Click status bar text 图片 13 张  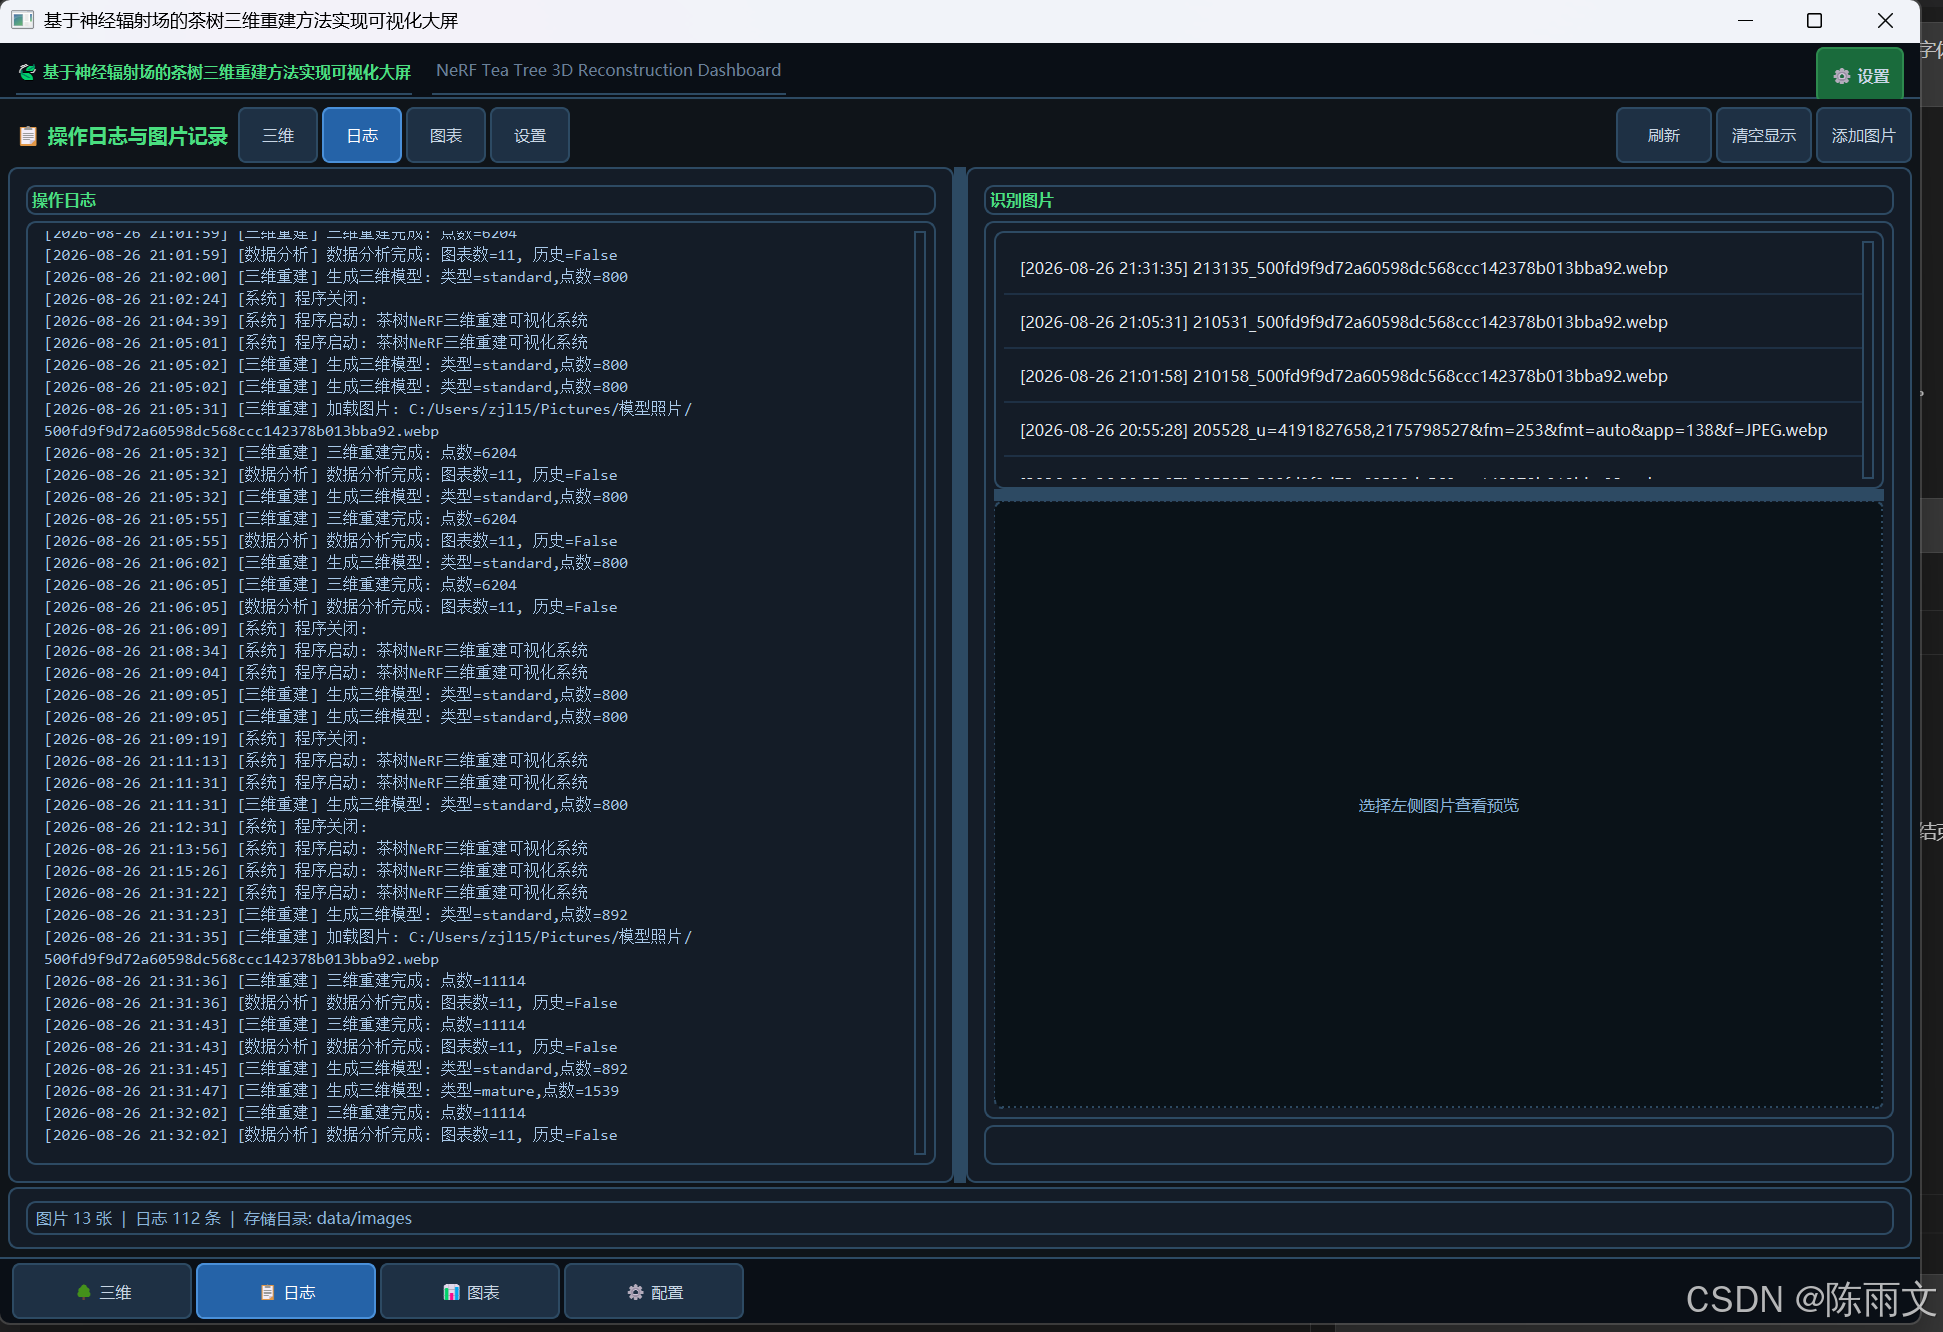click(x=74, y=1218)
